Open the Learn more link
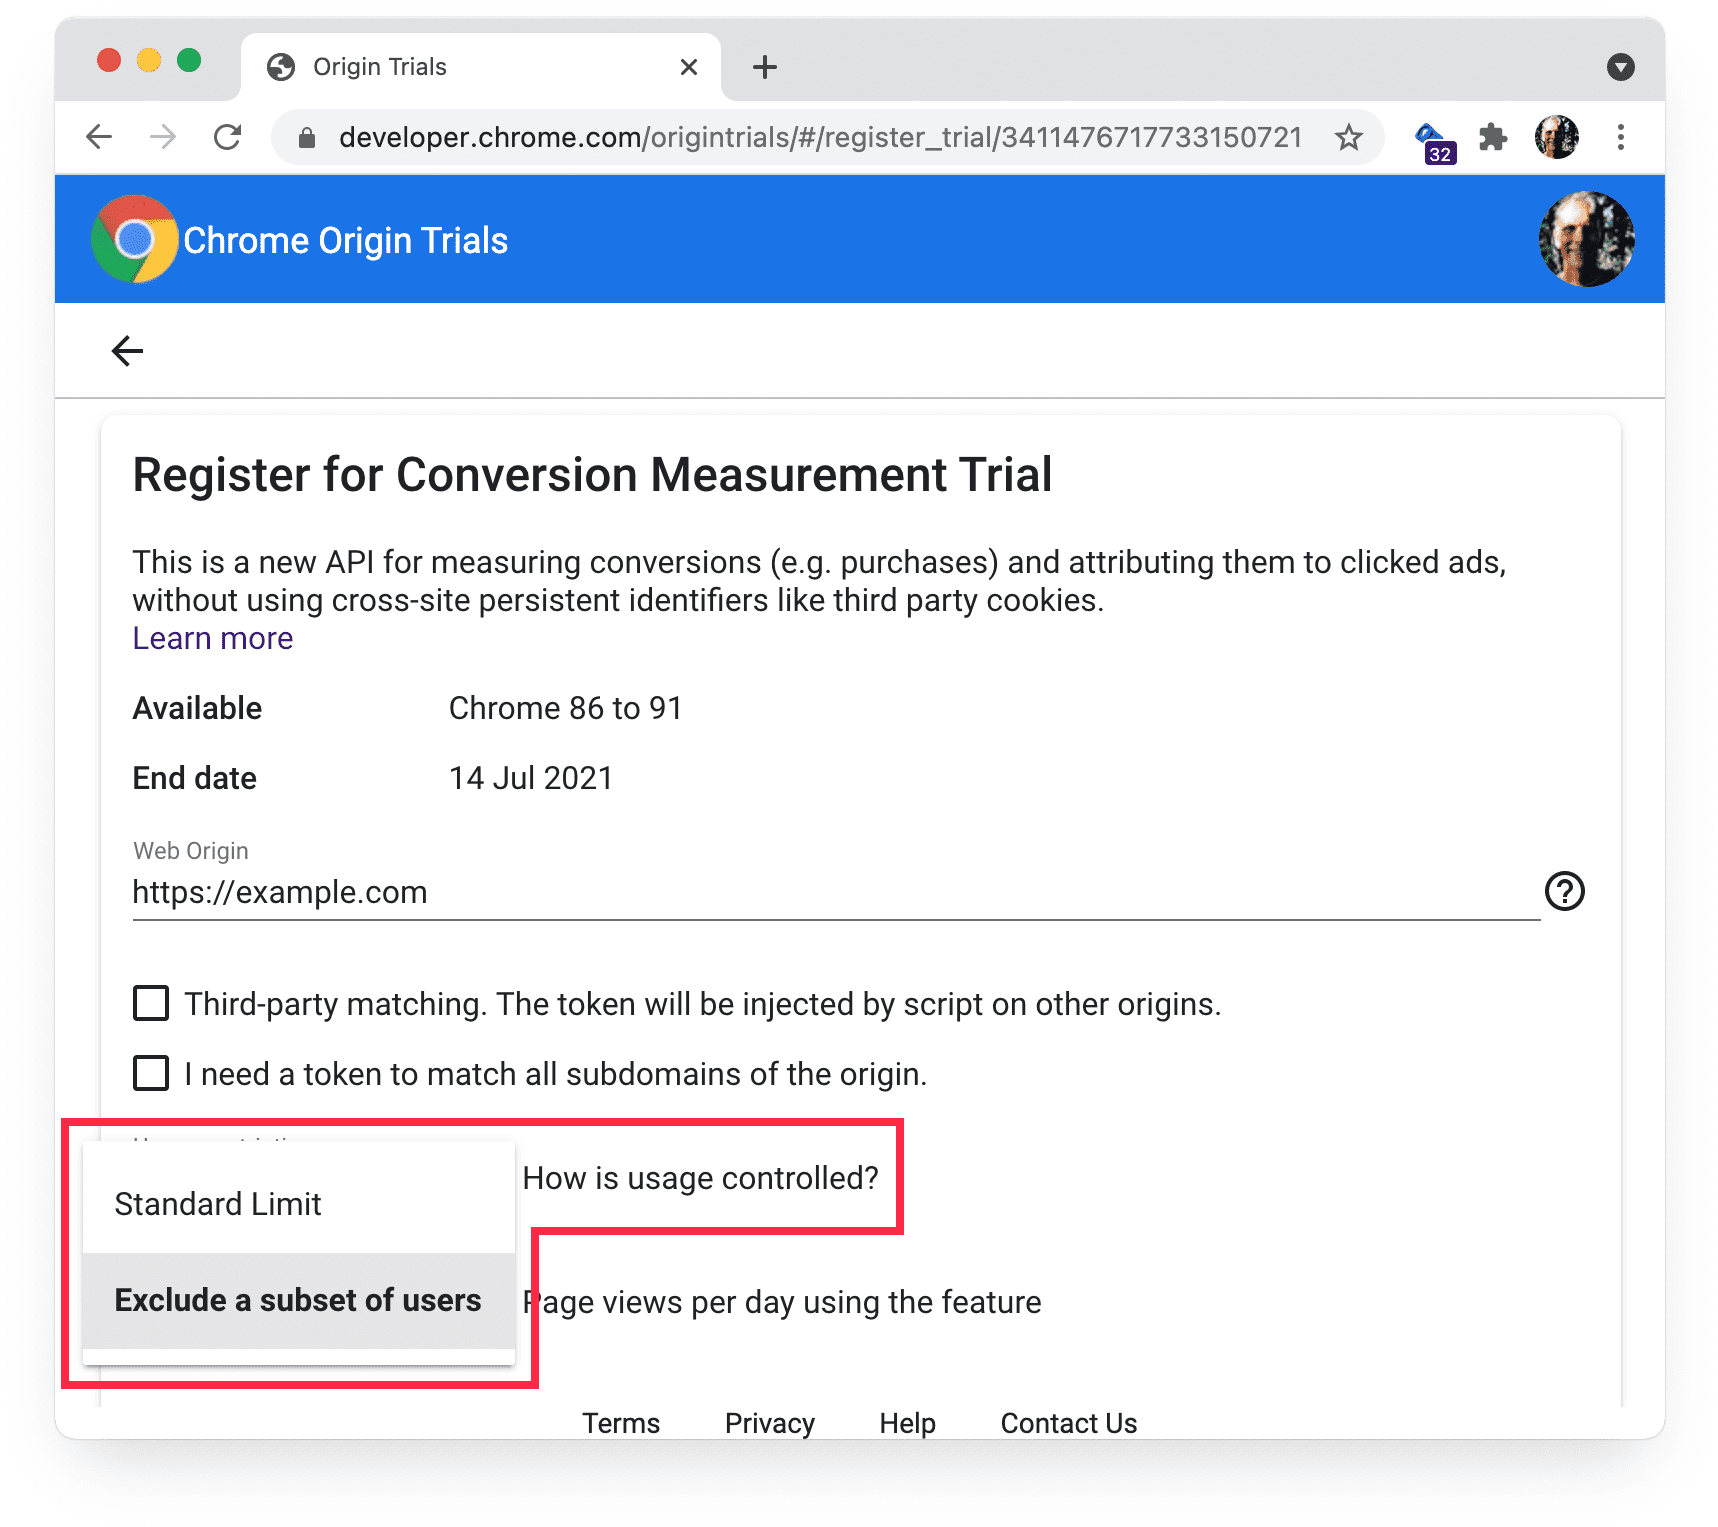The height and width of the screenshot is (1527, 1718). pyautogui.click(x=212, y=638)
